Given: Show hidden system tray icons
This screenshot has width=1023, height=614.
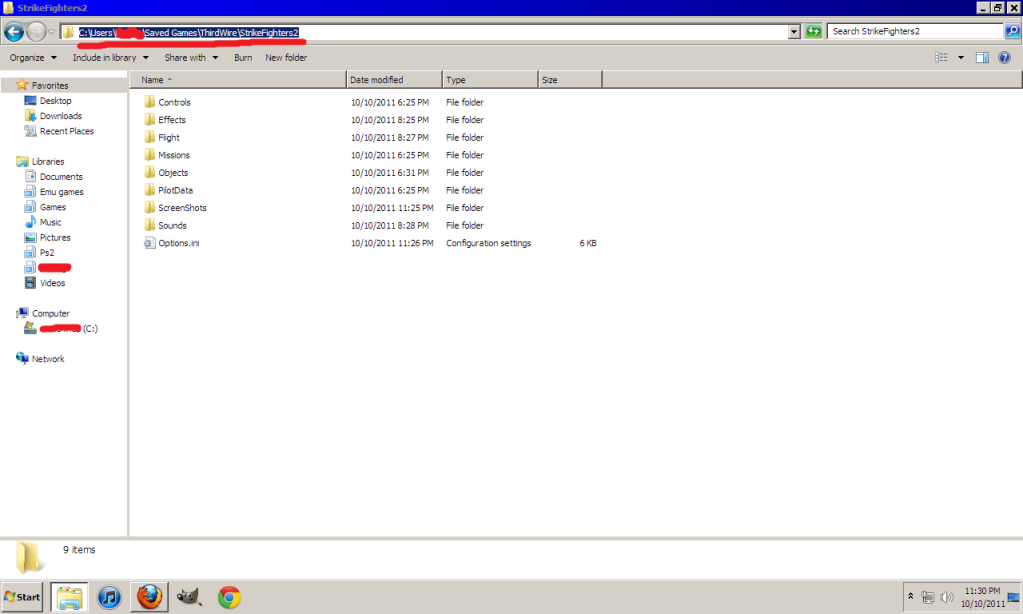Looking at the screenshot, I should (x=911, y=596).
